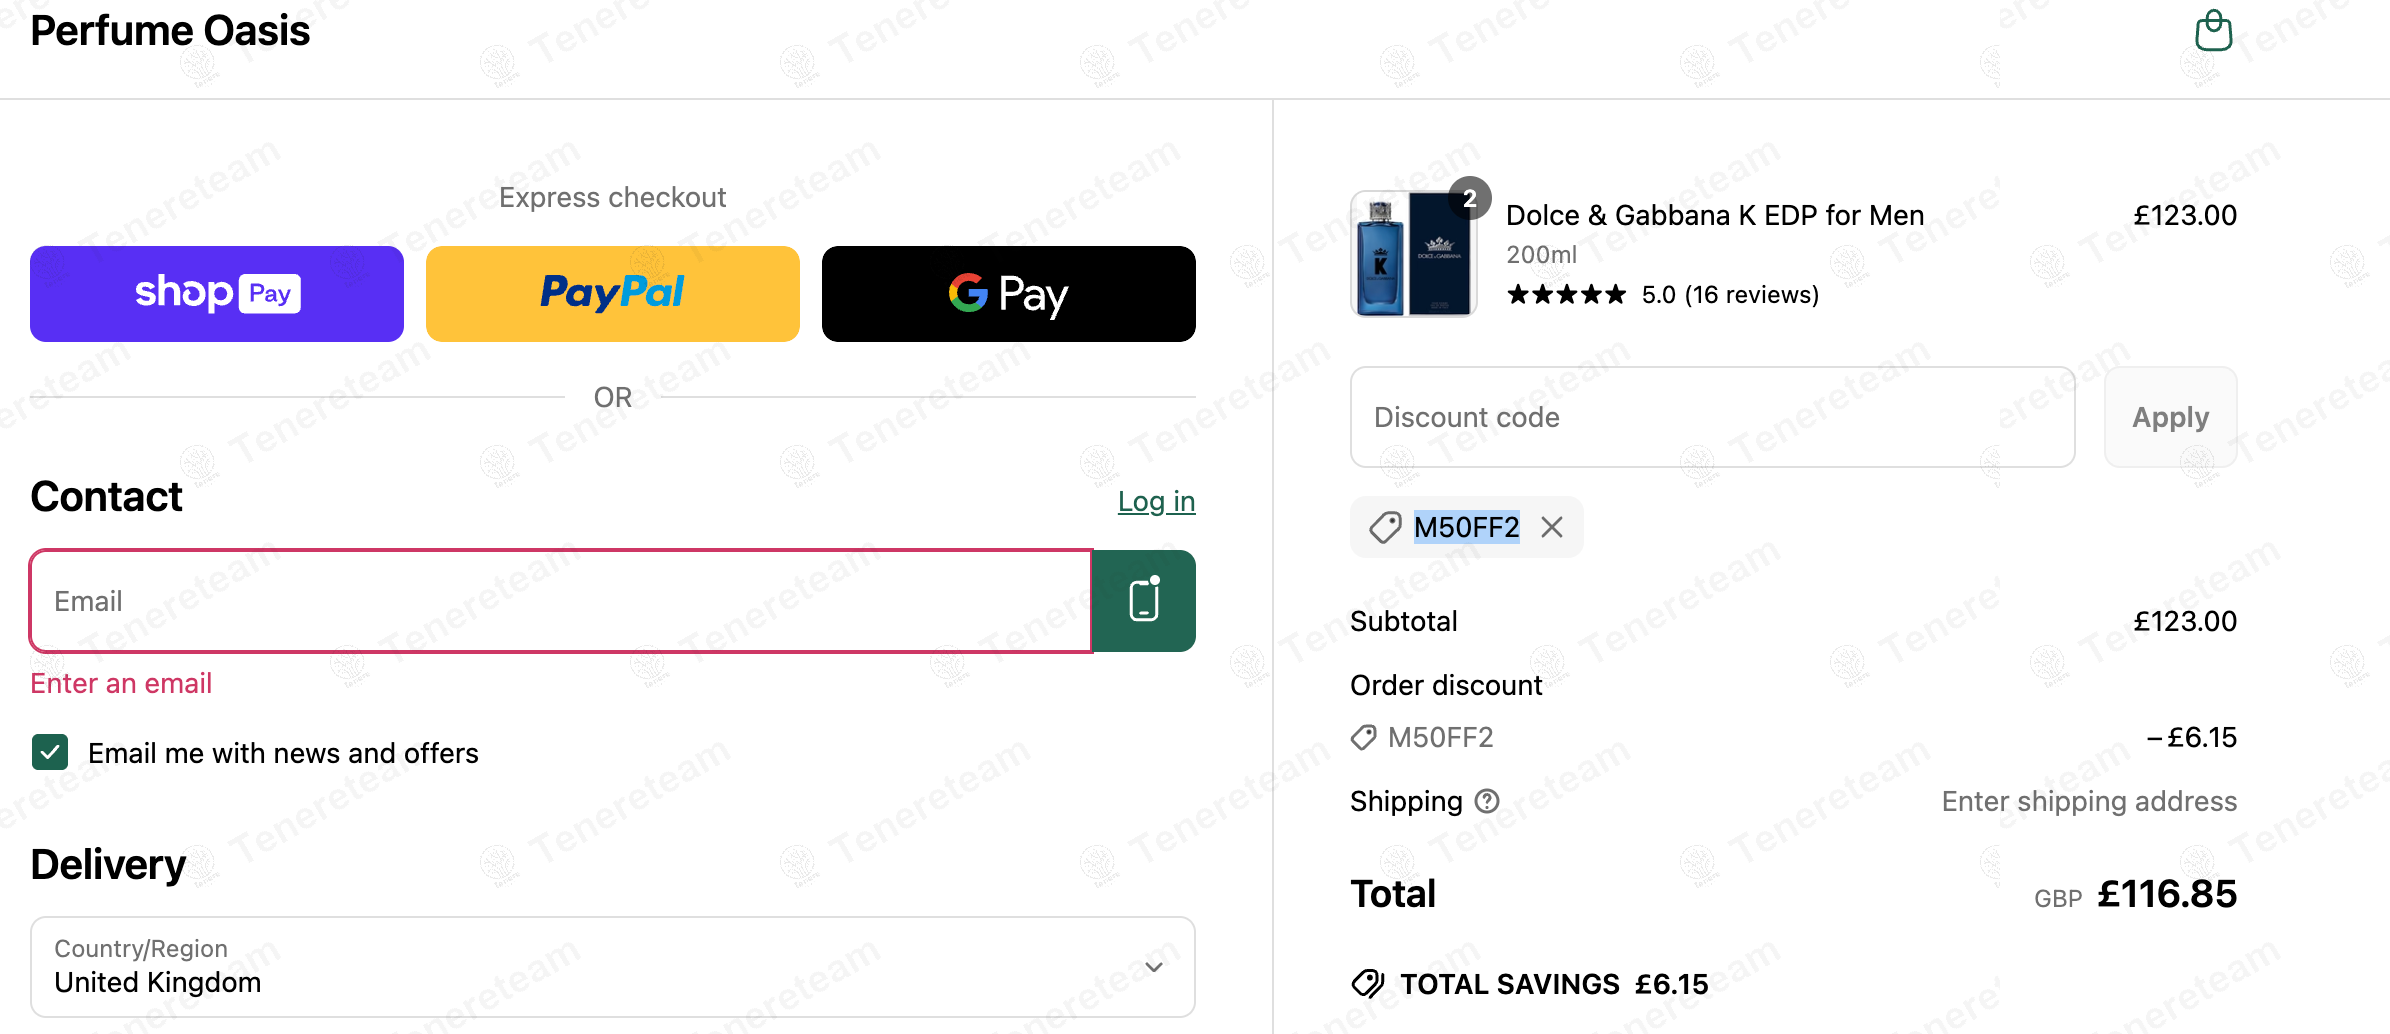Image resolution: width=2390 pixels, height=1034 pixels.
Task: Uncheck Email me with news and offers
Action: click(x=50, y=752)
